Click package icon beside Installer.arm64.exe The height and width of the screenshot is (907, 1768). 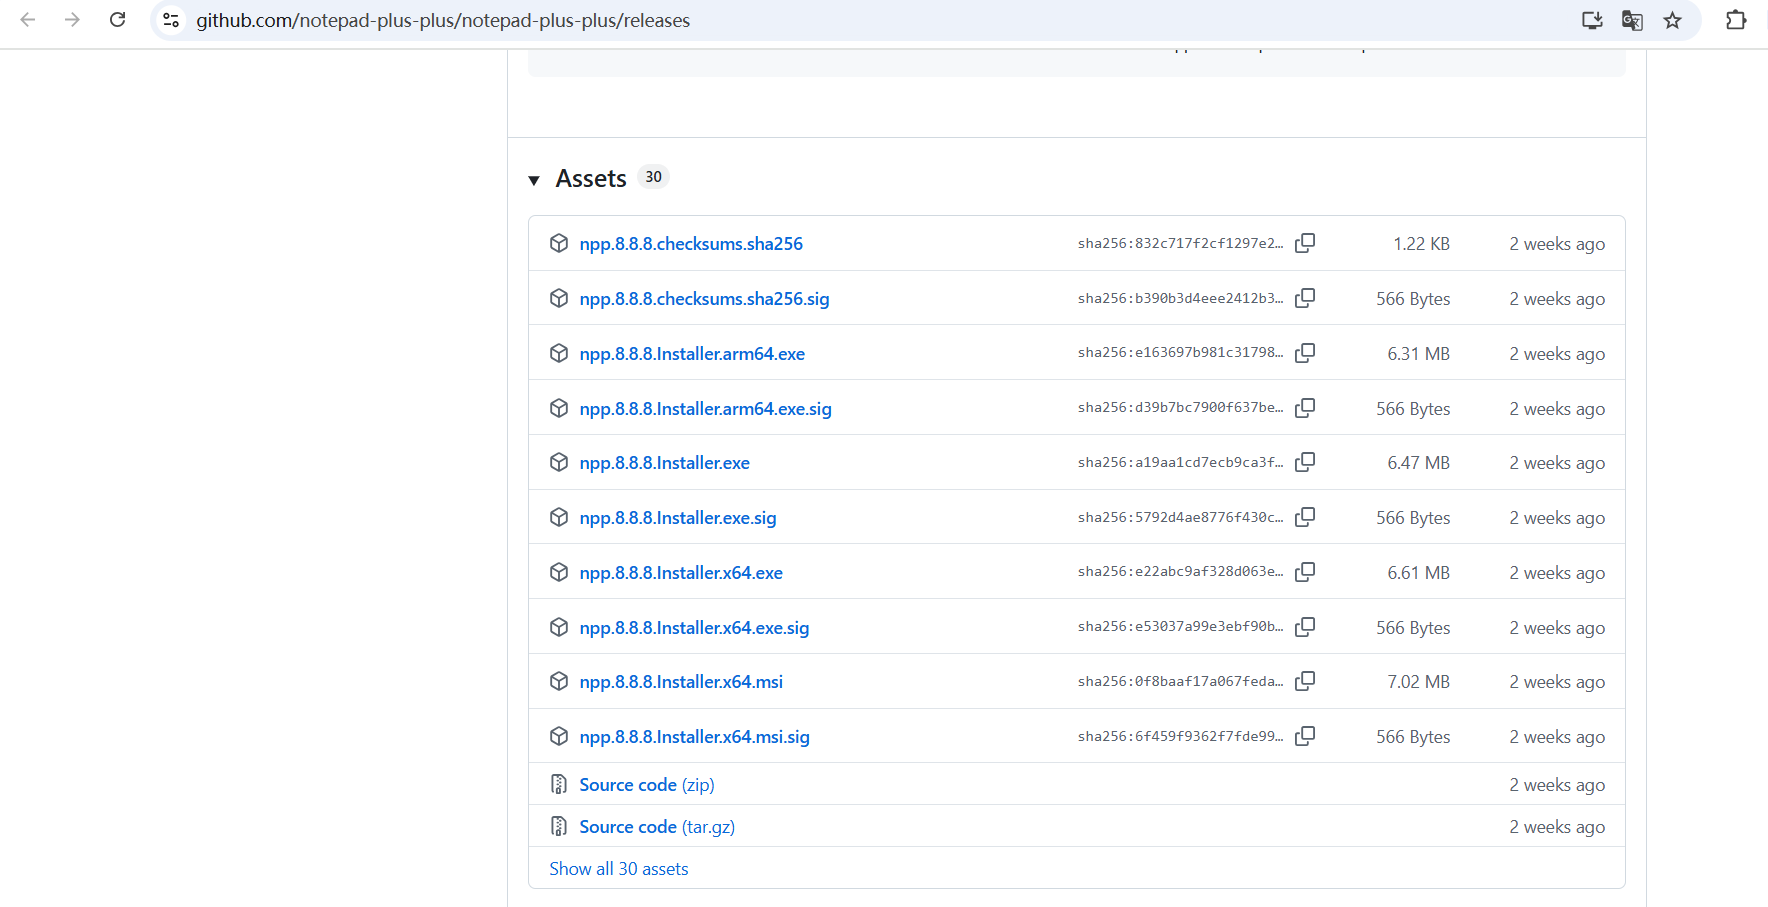pos(559,353)
